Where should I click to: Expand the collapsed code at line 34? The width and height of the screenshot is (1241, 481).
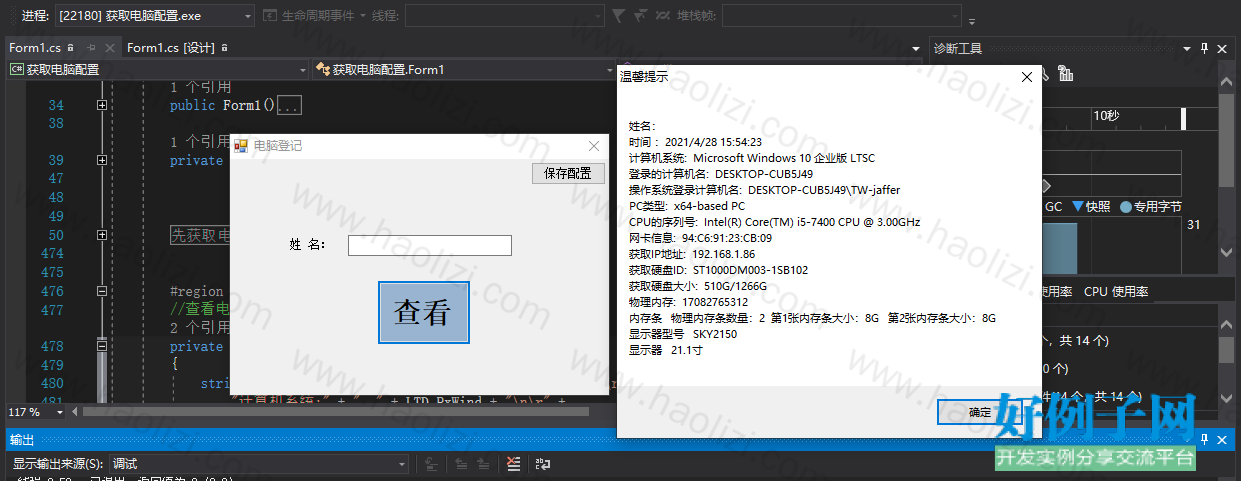click(x=102, y=105)
